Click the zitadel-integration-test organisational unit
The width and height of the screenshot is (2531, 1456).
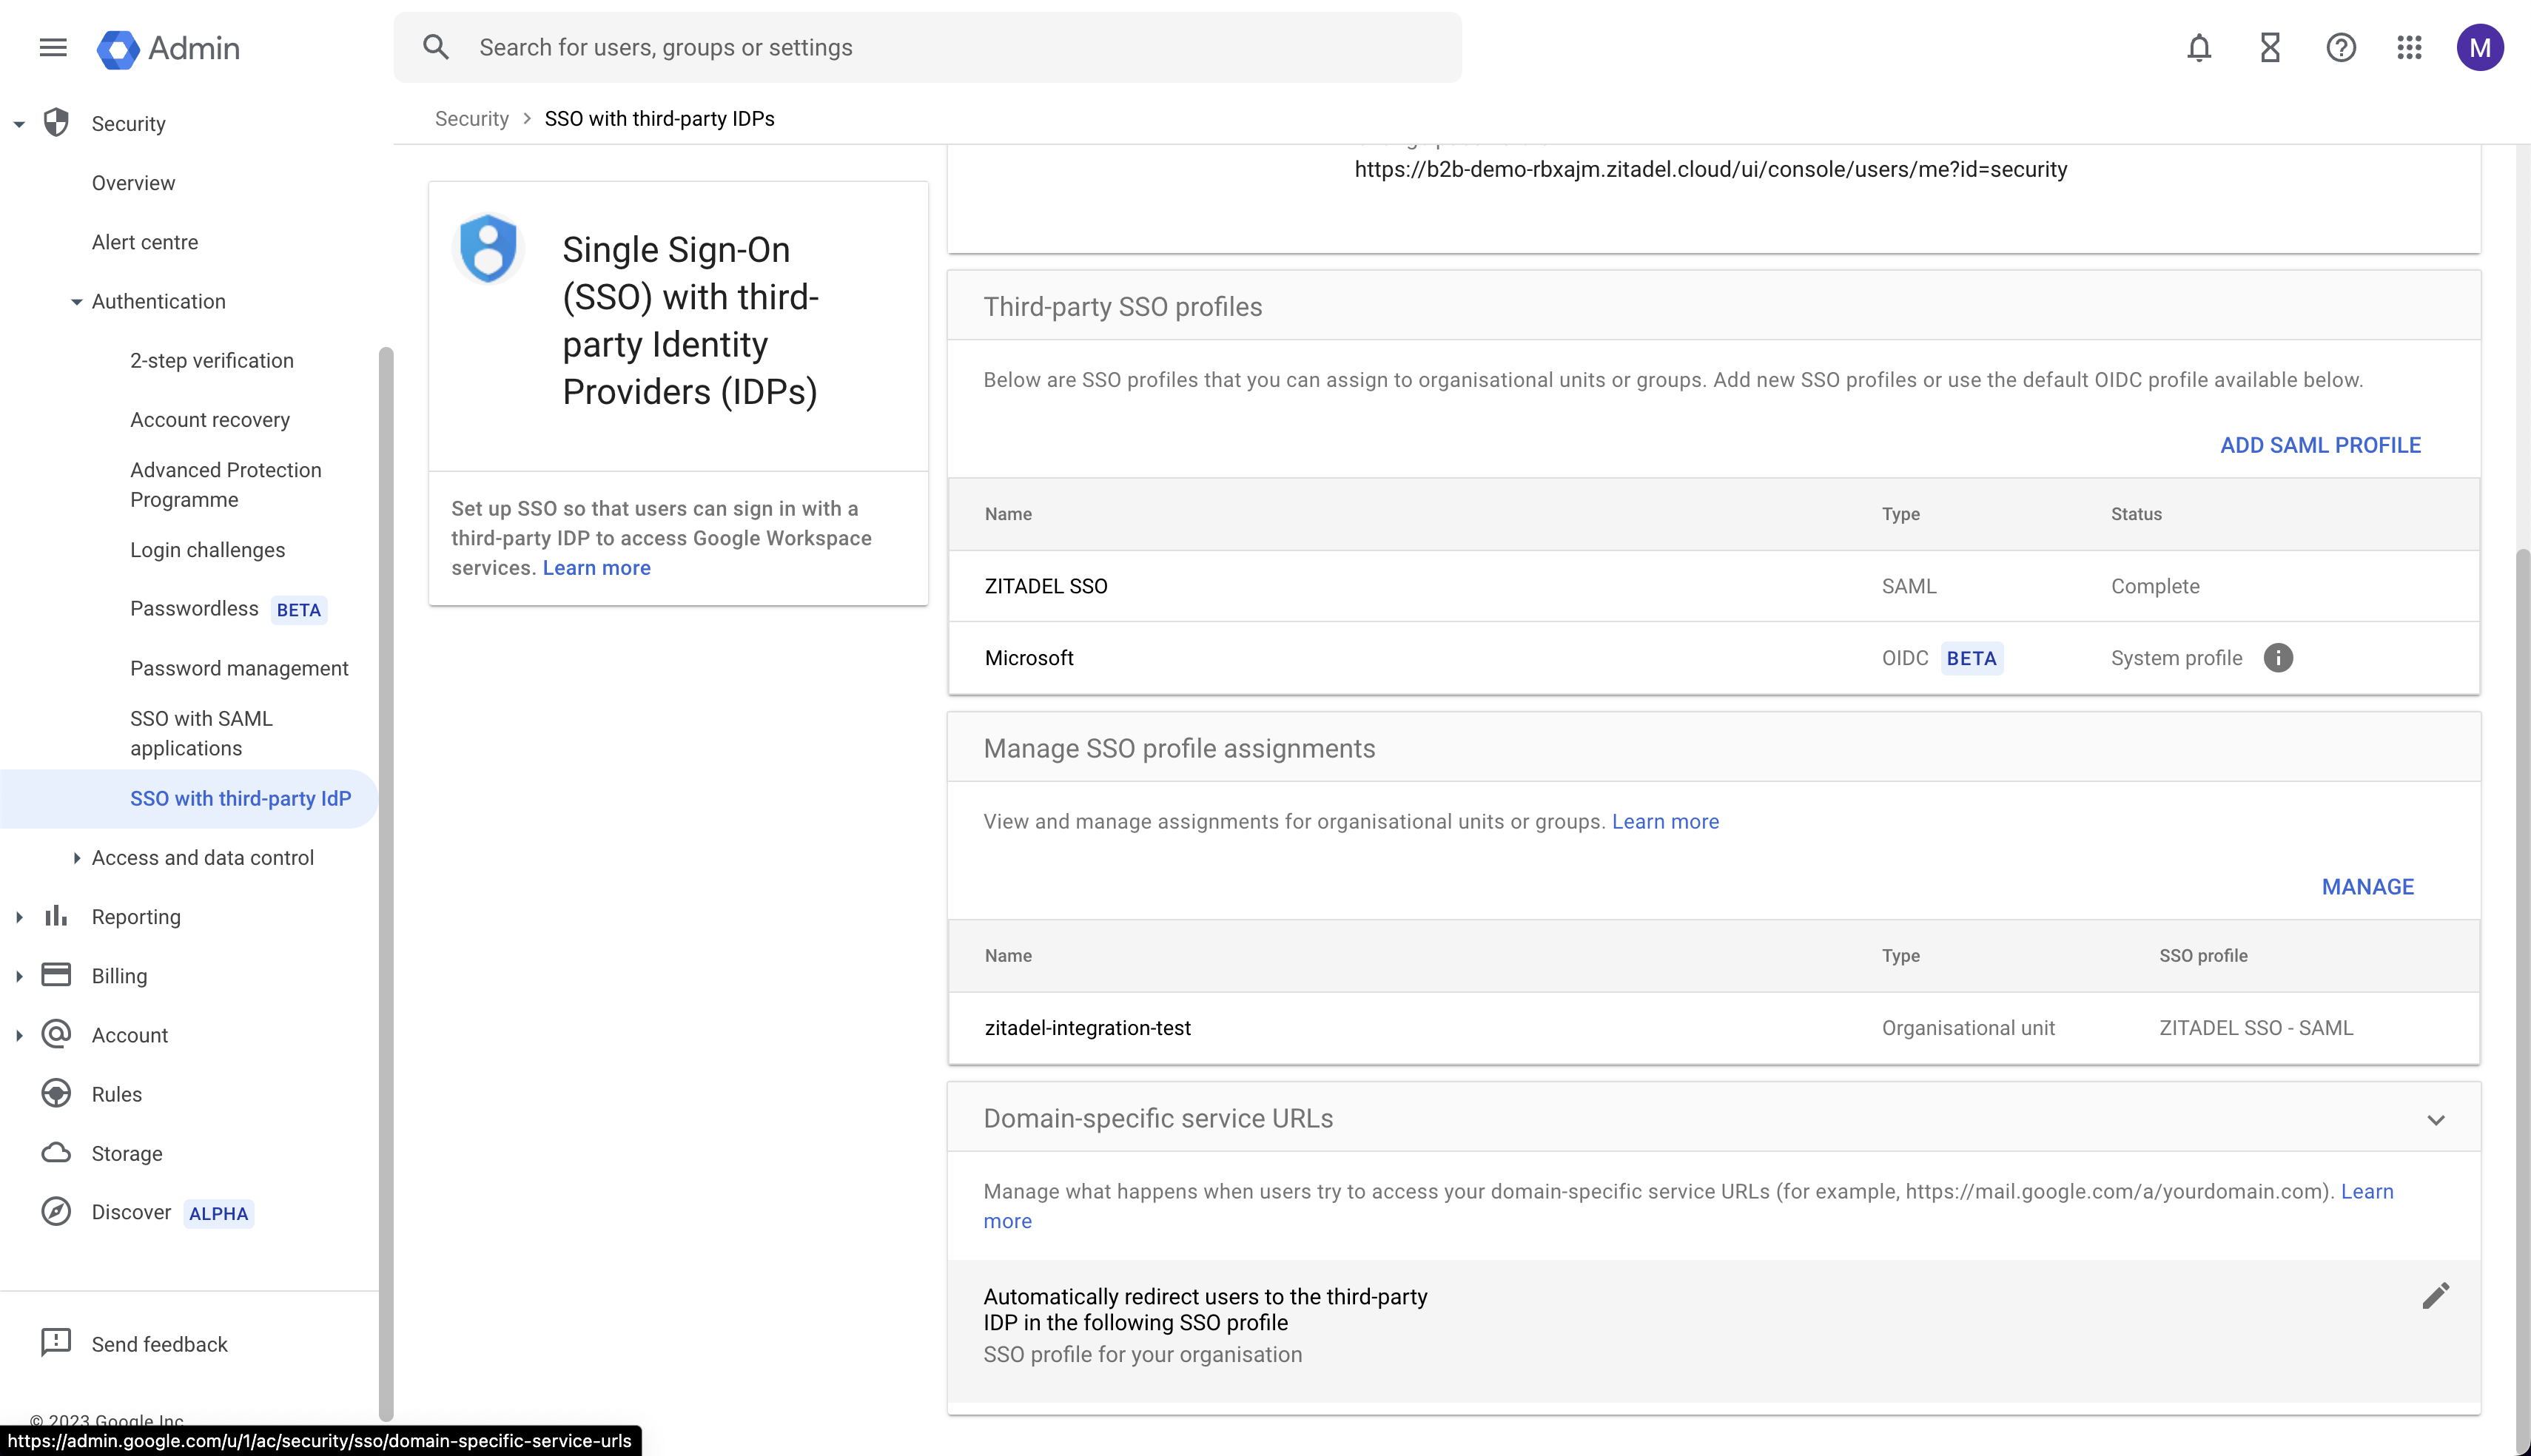tap(1086, 1027)
